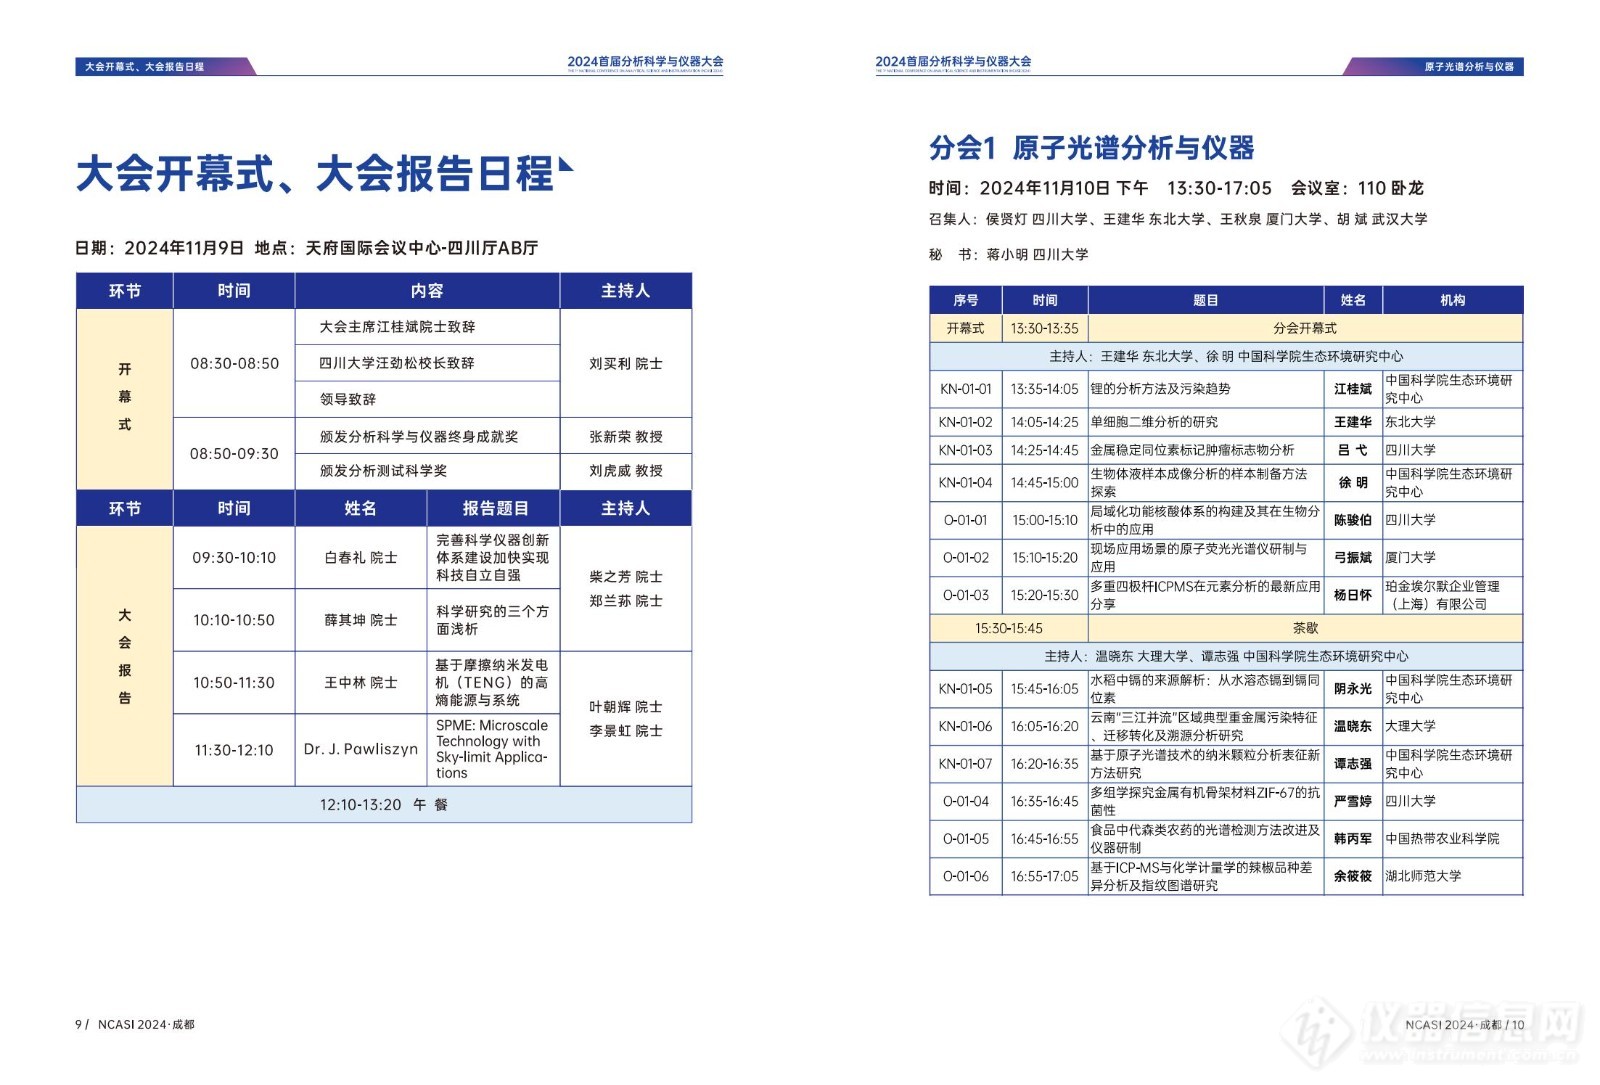Click the row 颁发分析测试科学奖

point(427,471)
